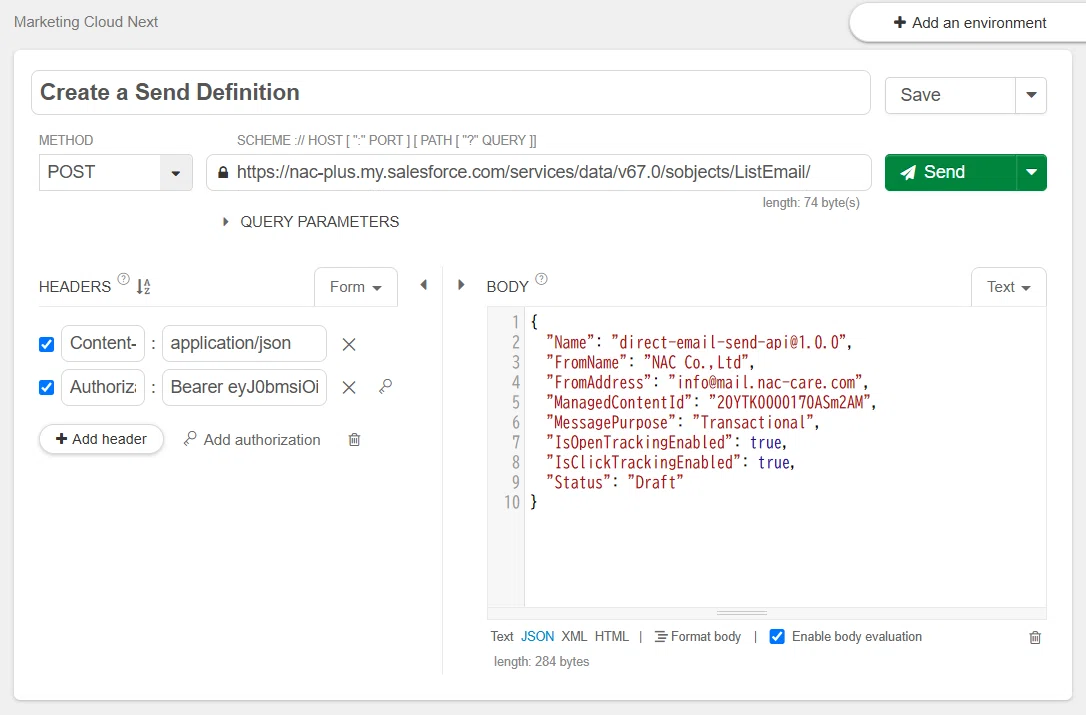This screenshot has width=1086, height=715.
Task: Click the Marketing Cloud Next breadcrumb
Action: (x=86, y=22)
